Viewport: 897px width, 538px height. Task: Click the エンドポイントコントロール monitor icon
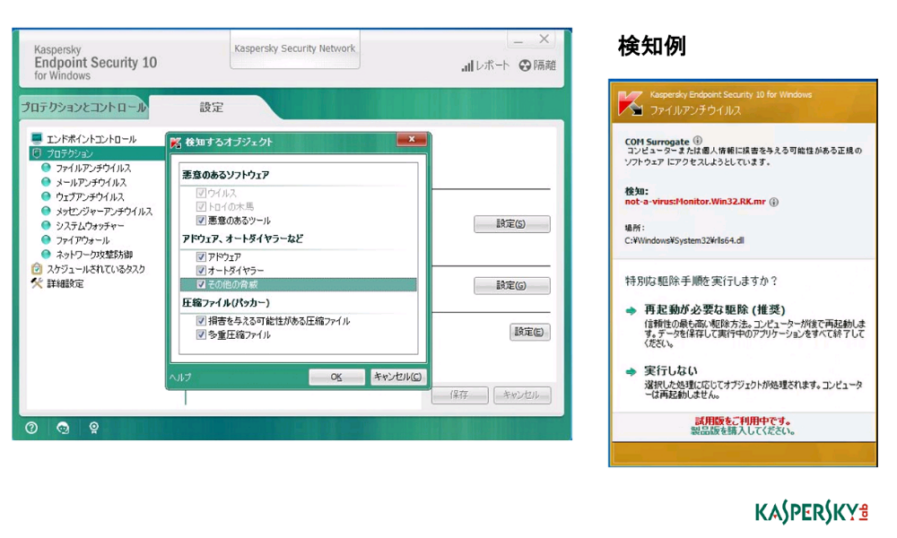coord(37,139)
